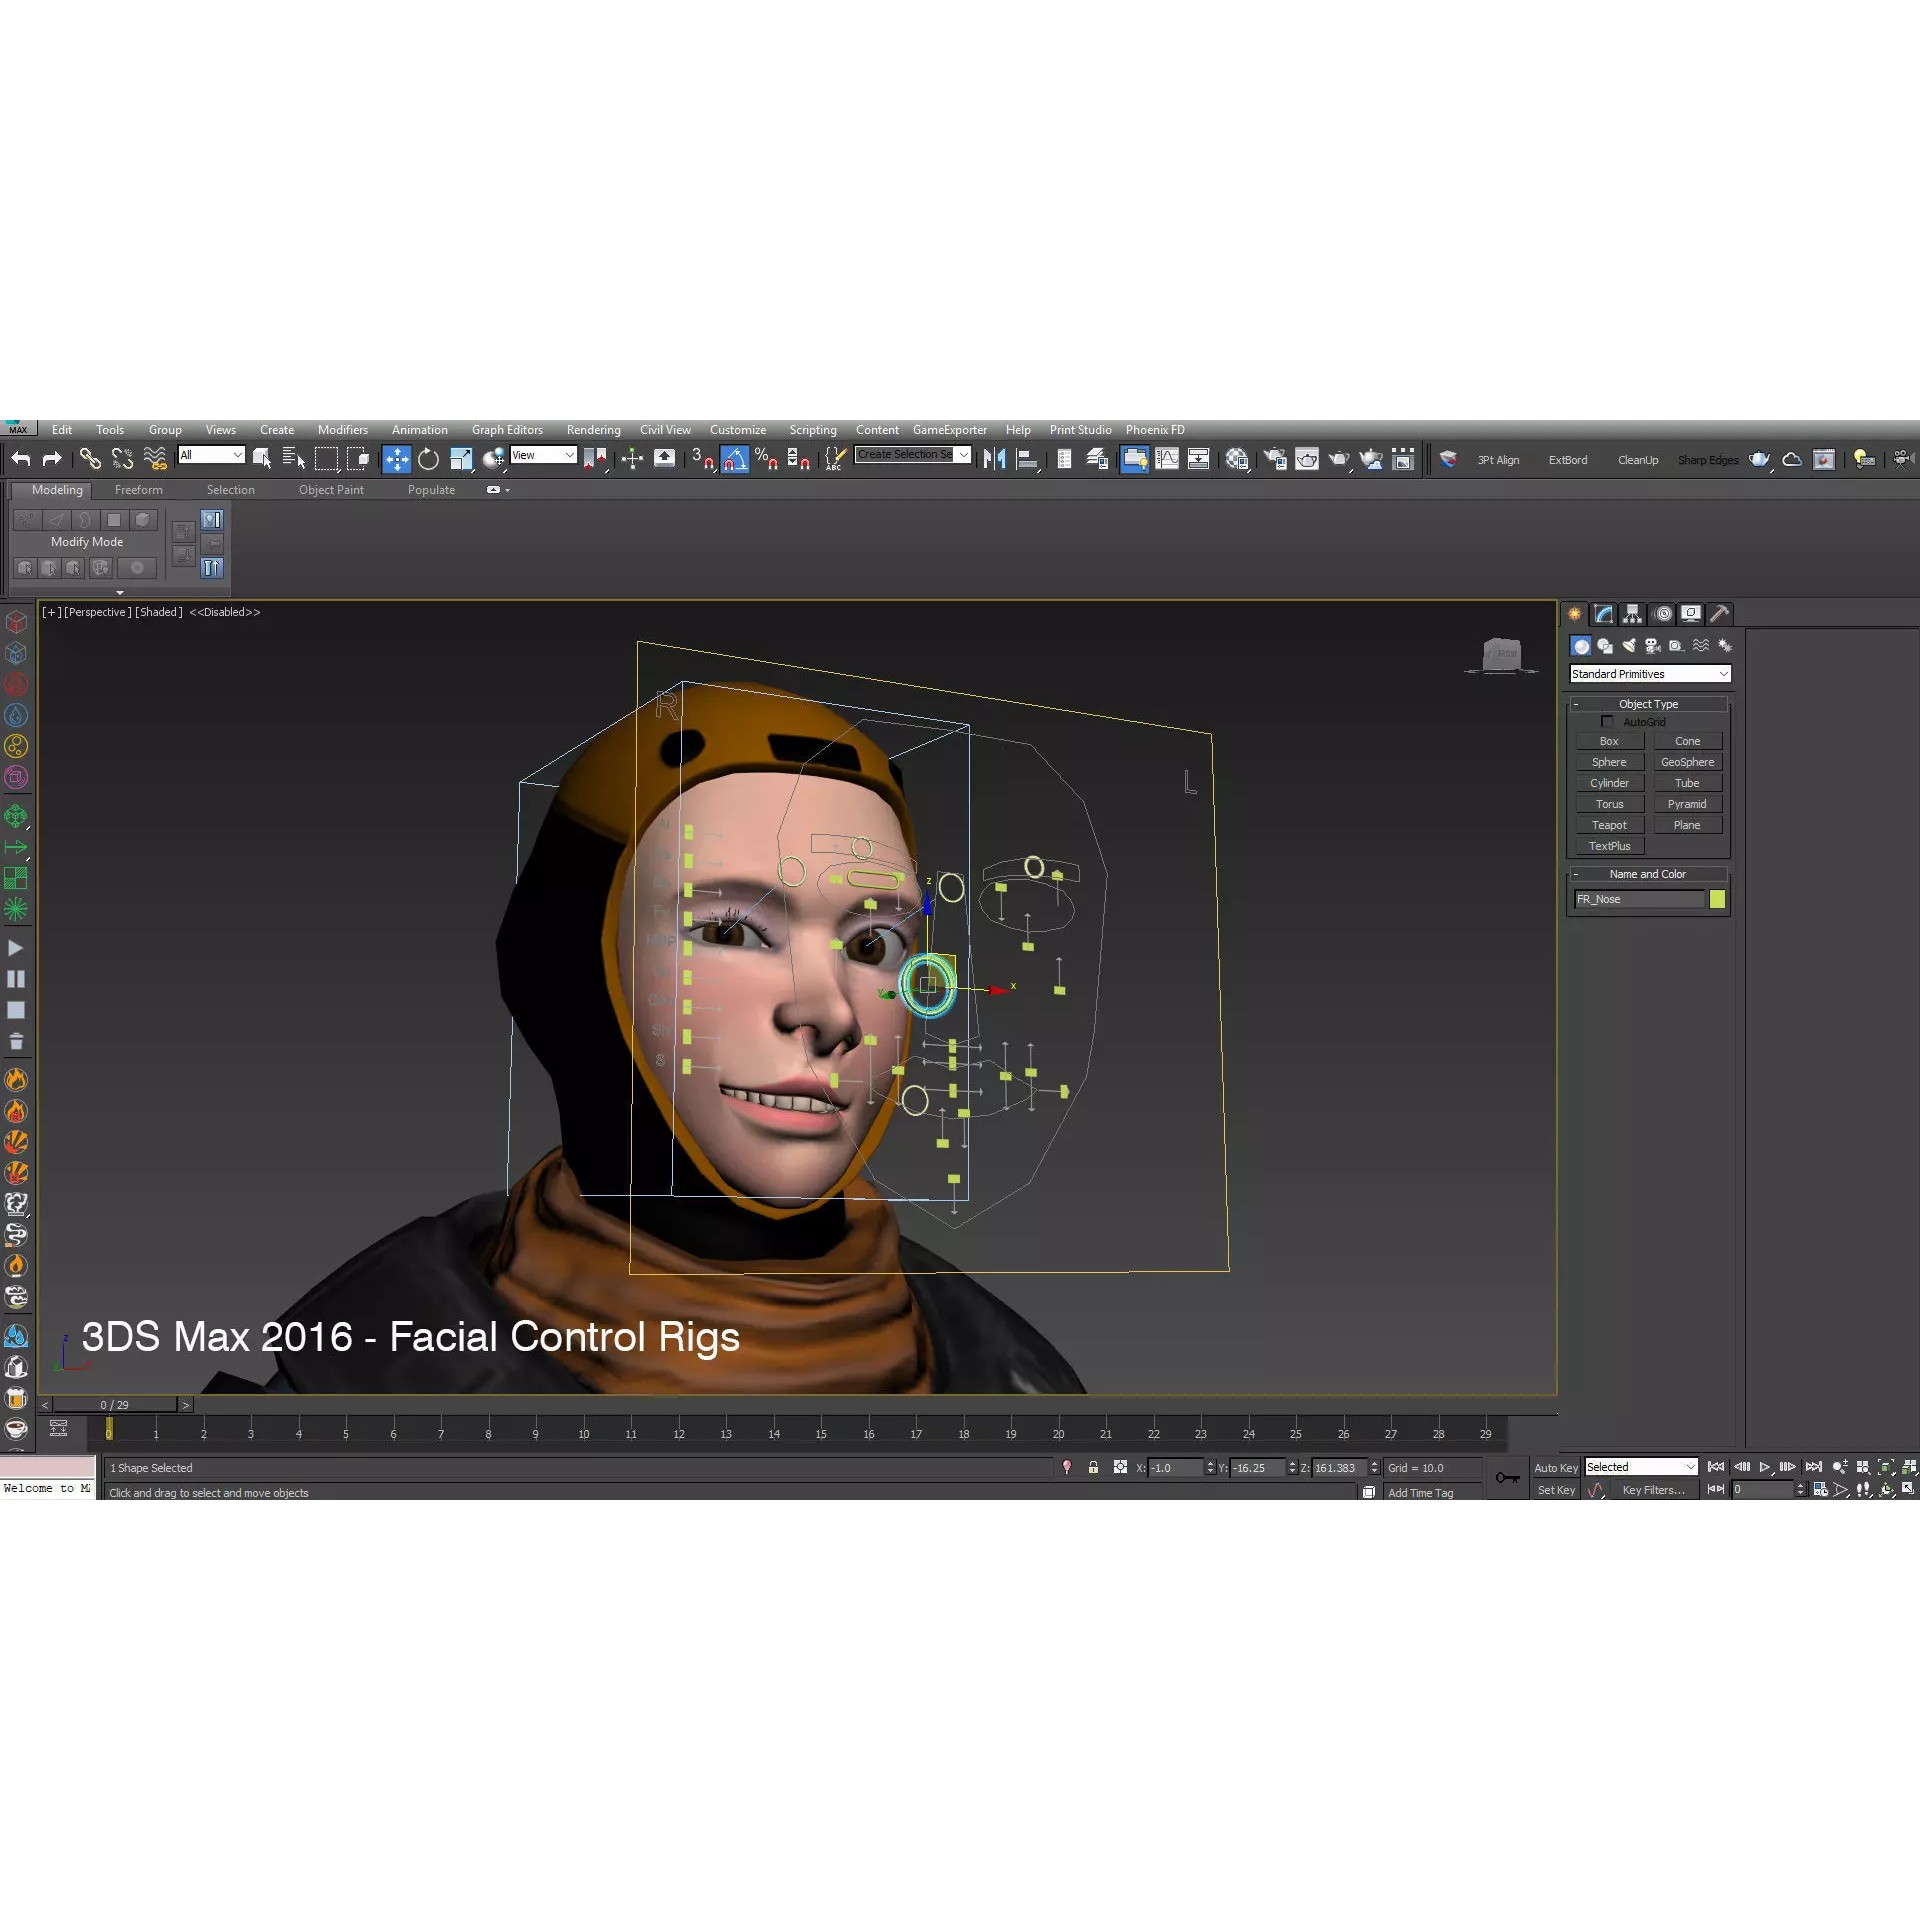
Task: Click frame 15 on the timeline
Action: tap(821, 1434)
